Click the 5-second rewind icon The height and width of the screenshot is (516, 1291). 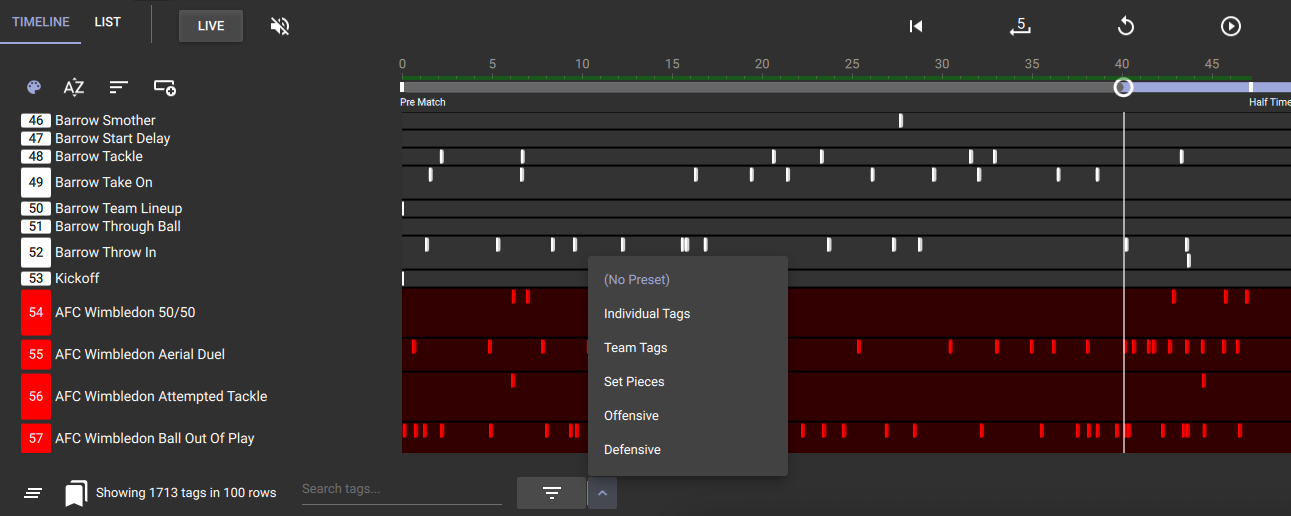(x=1020, y=26)
